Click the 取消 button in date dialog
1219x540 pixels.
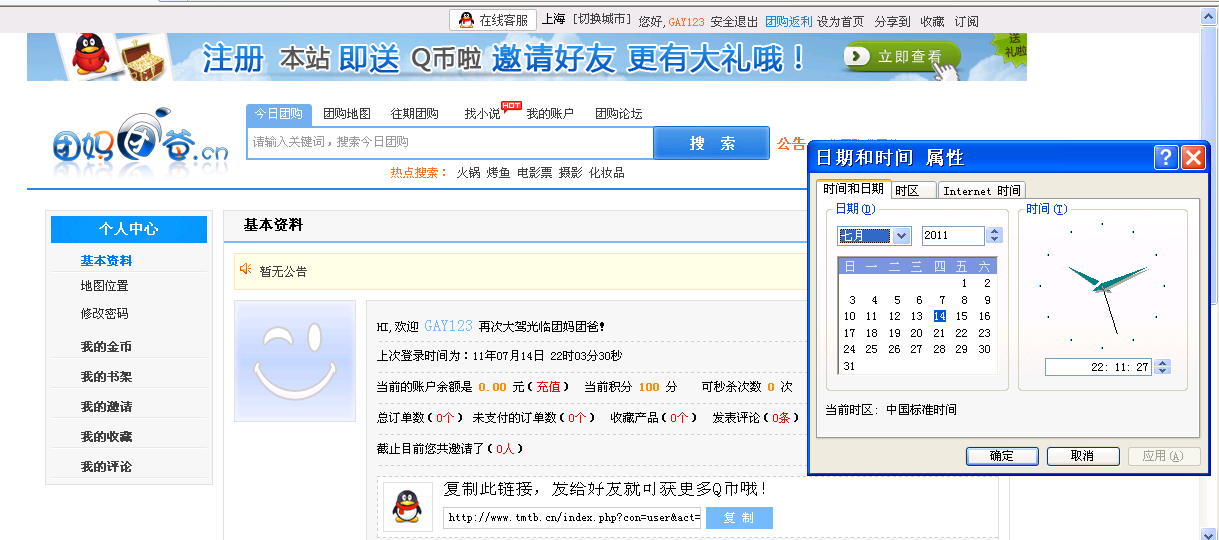pos(1082,456)
